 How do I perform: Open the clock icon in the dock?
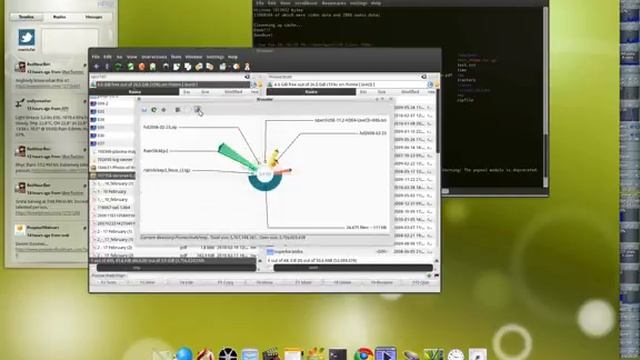point(456,355)
